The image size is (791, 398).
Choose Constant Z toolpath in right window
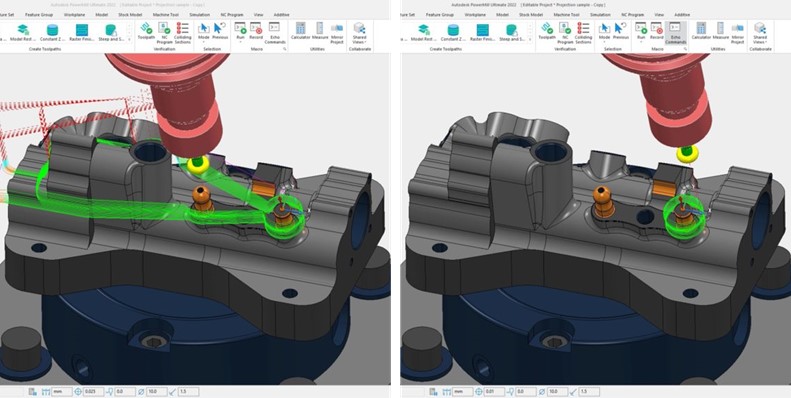pyautogui.click(x=453, y=32)
